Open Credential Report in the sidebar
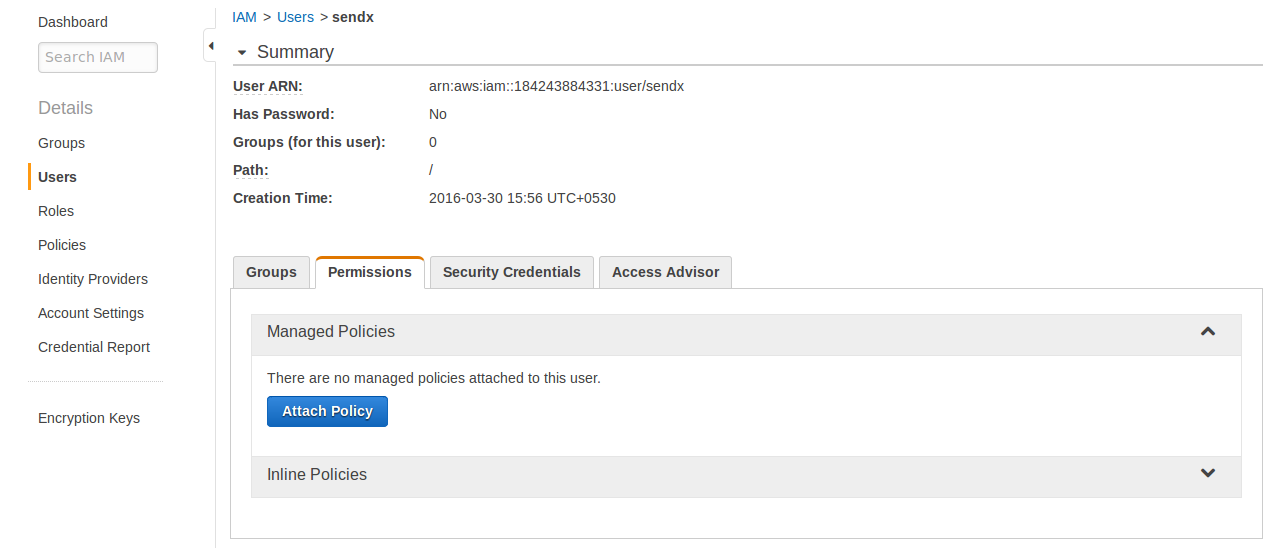This screenshot has height=548, width=1272. pyautogui.click(x=94, y=347)
